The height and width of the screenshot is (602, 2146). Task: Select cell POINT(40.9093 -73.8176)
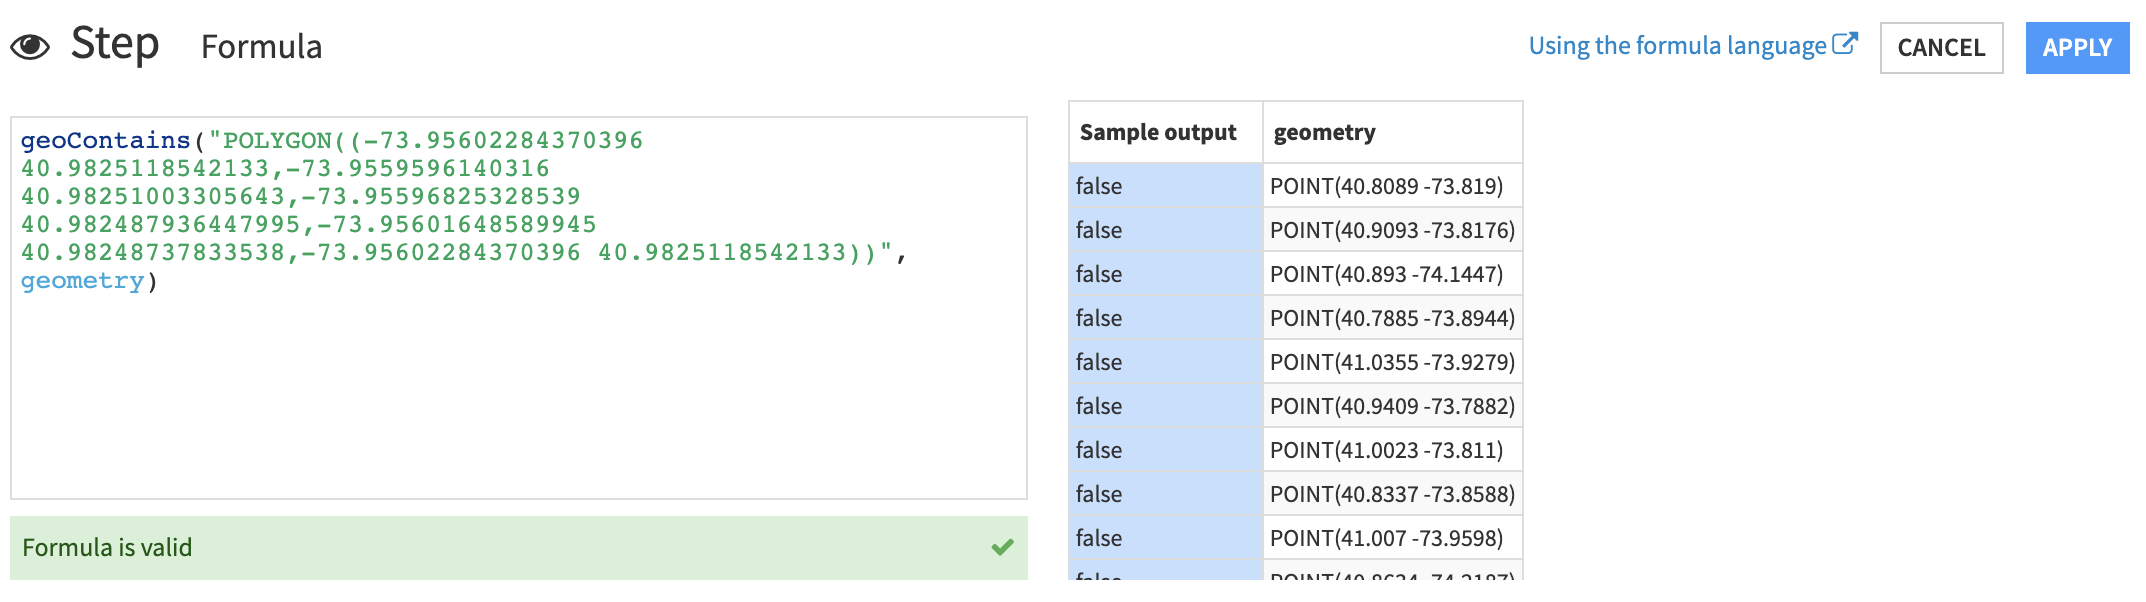pos(1392,230)
